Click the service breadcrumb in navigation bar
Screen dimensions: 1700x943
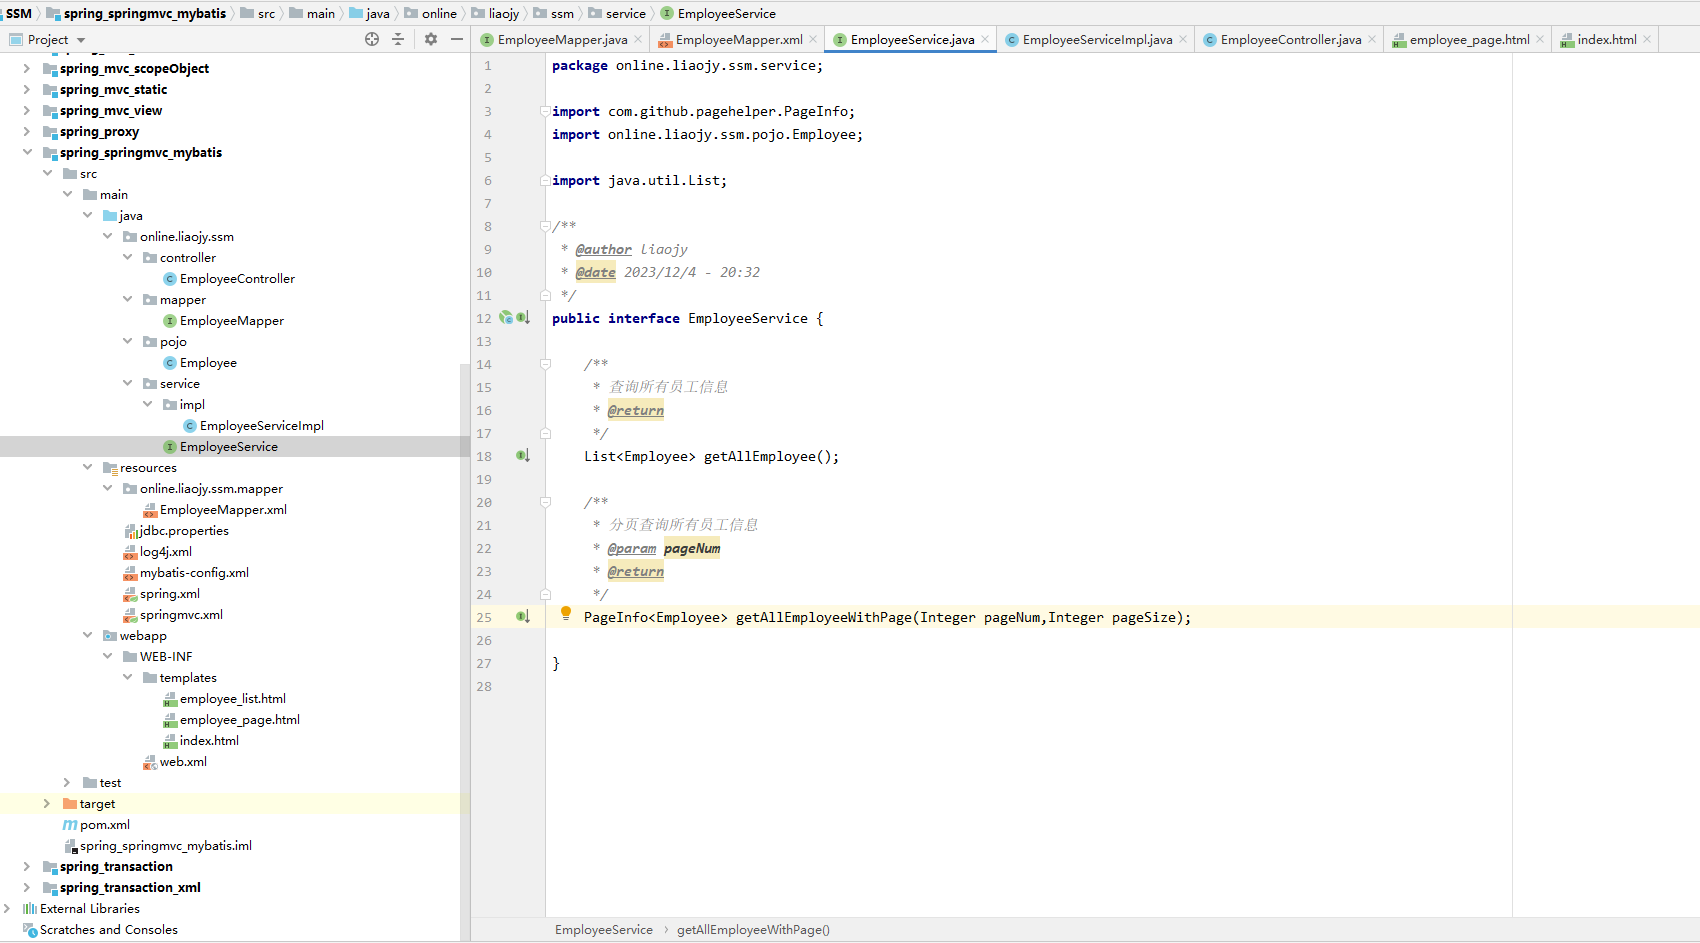click(625, 13)
